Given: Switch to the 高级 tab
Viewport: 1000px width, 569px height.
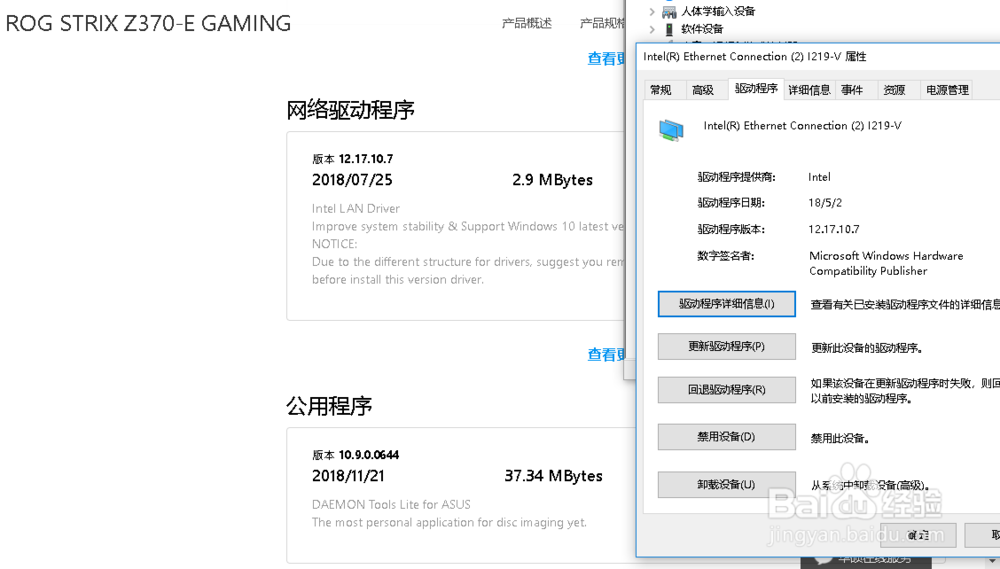Looking at the screenshot, I should pyautogui.click(x=703, y=90).
